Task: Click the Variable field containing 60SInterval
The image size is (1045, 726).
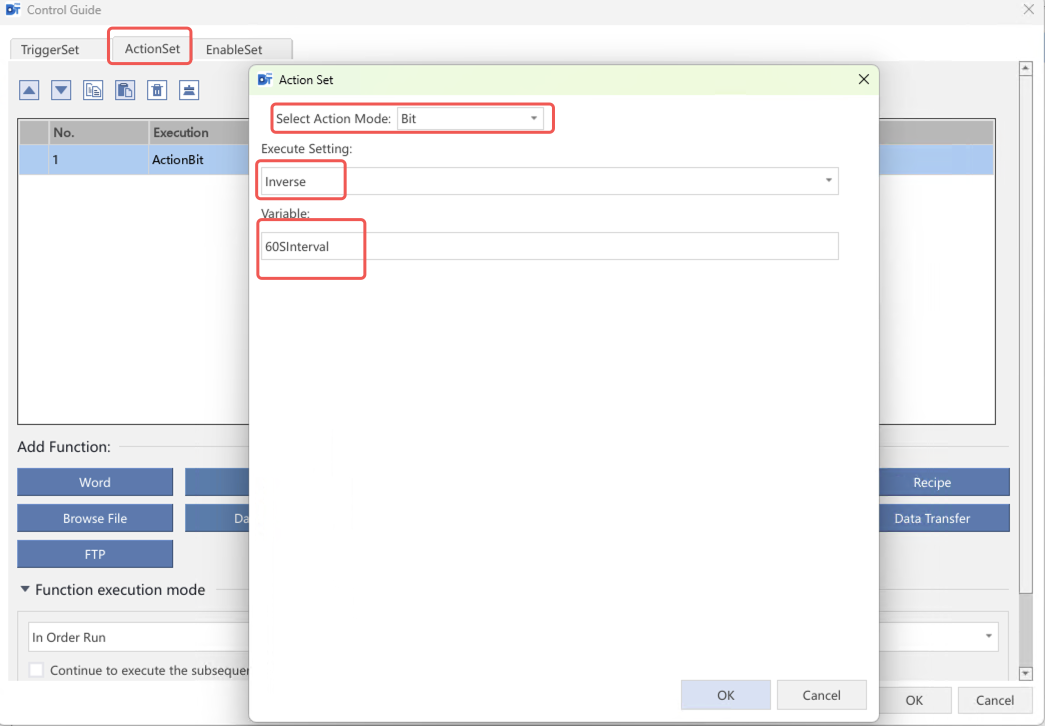Action: click(548, 246)
